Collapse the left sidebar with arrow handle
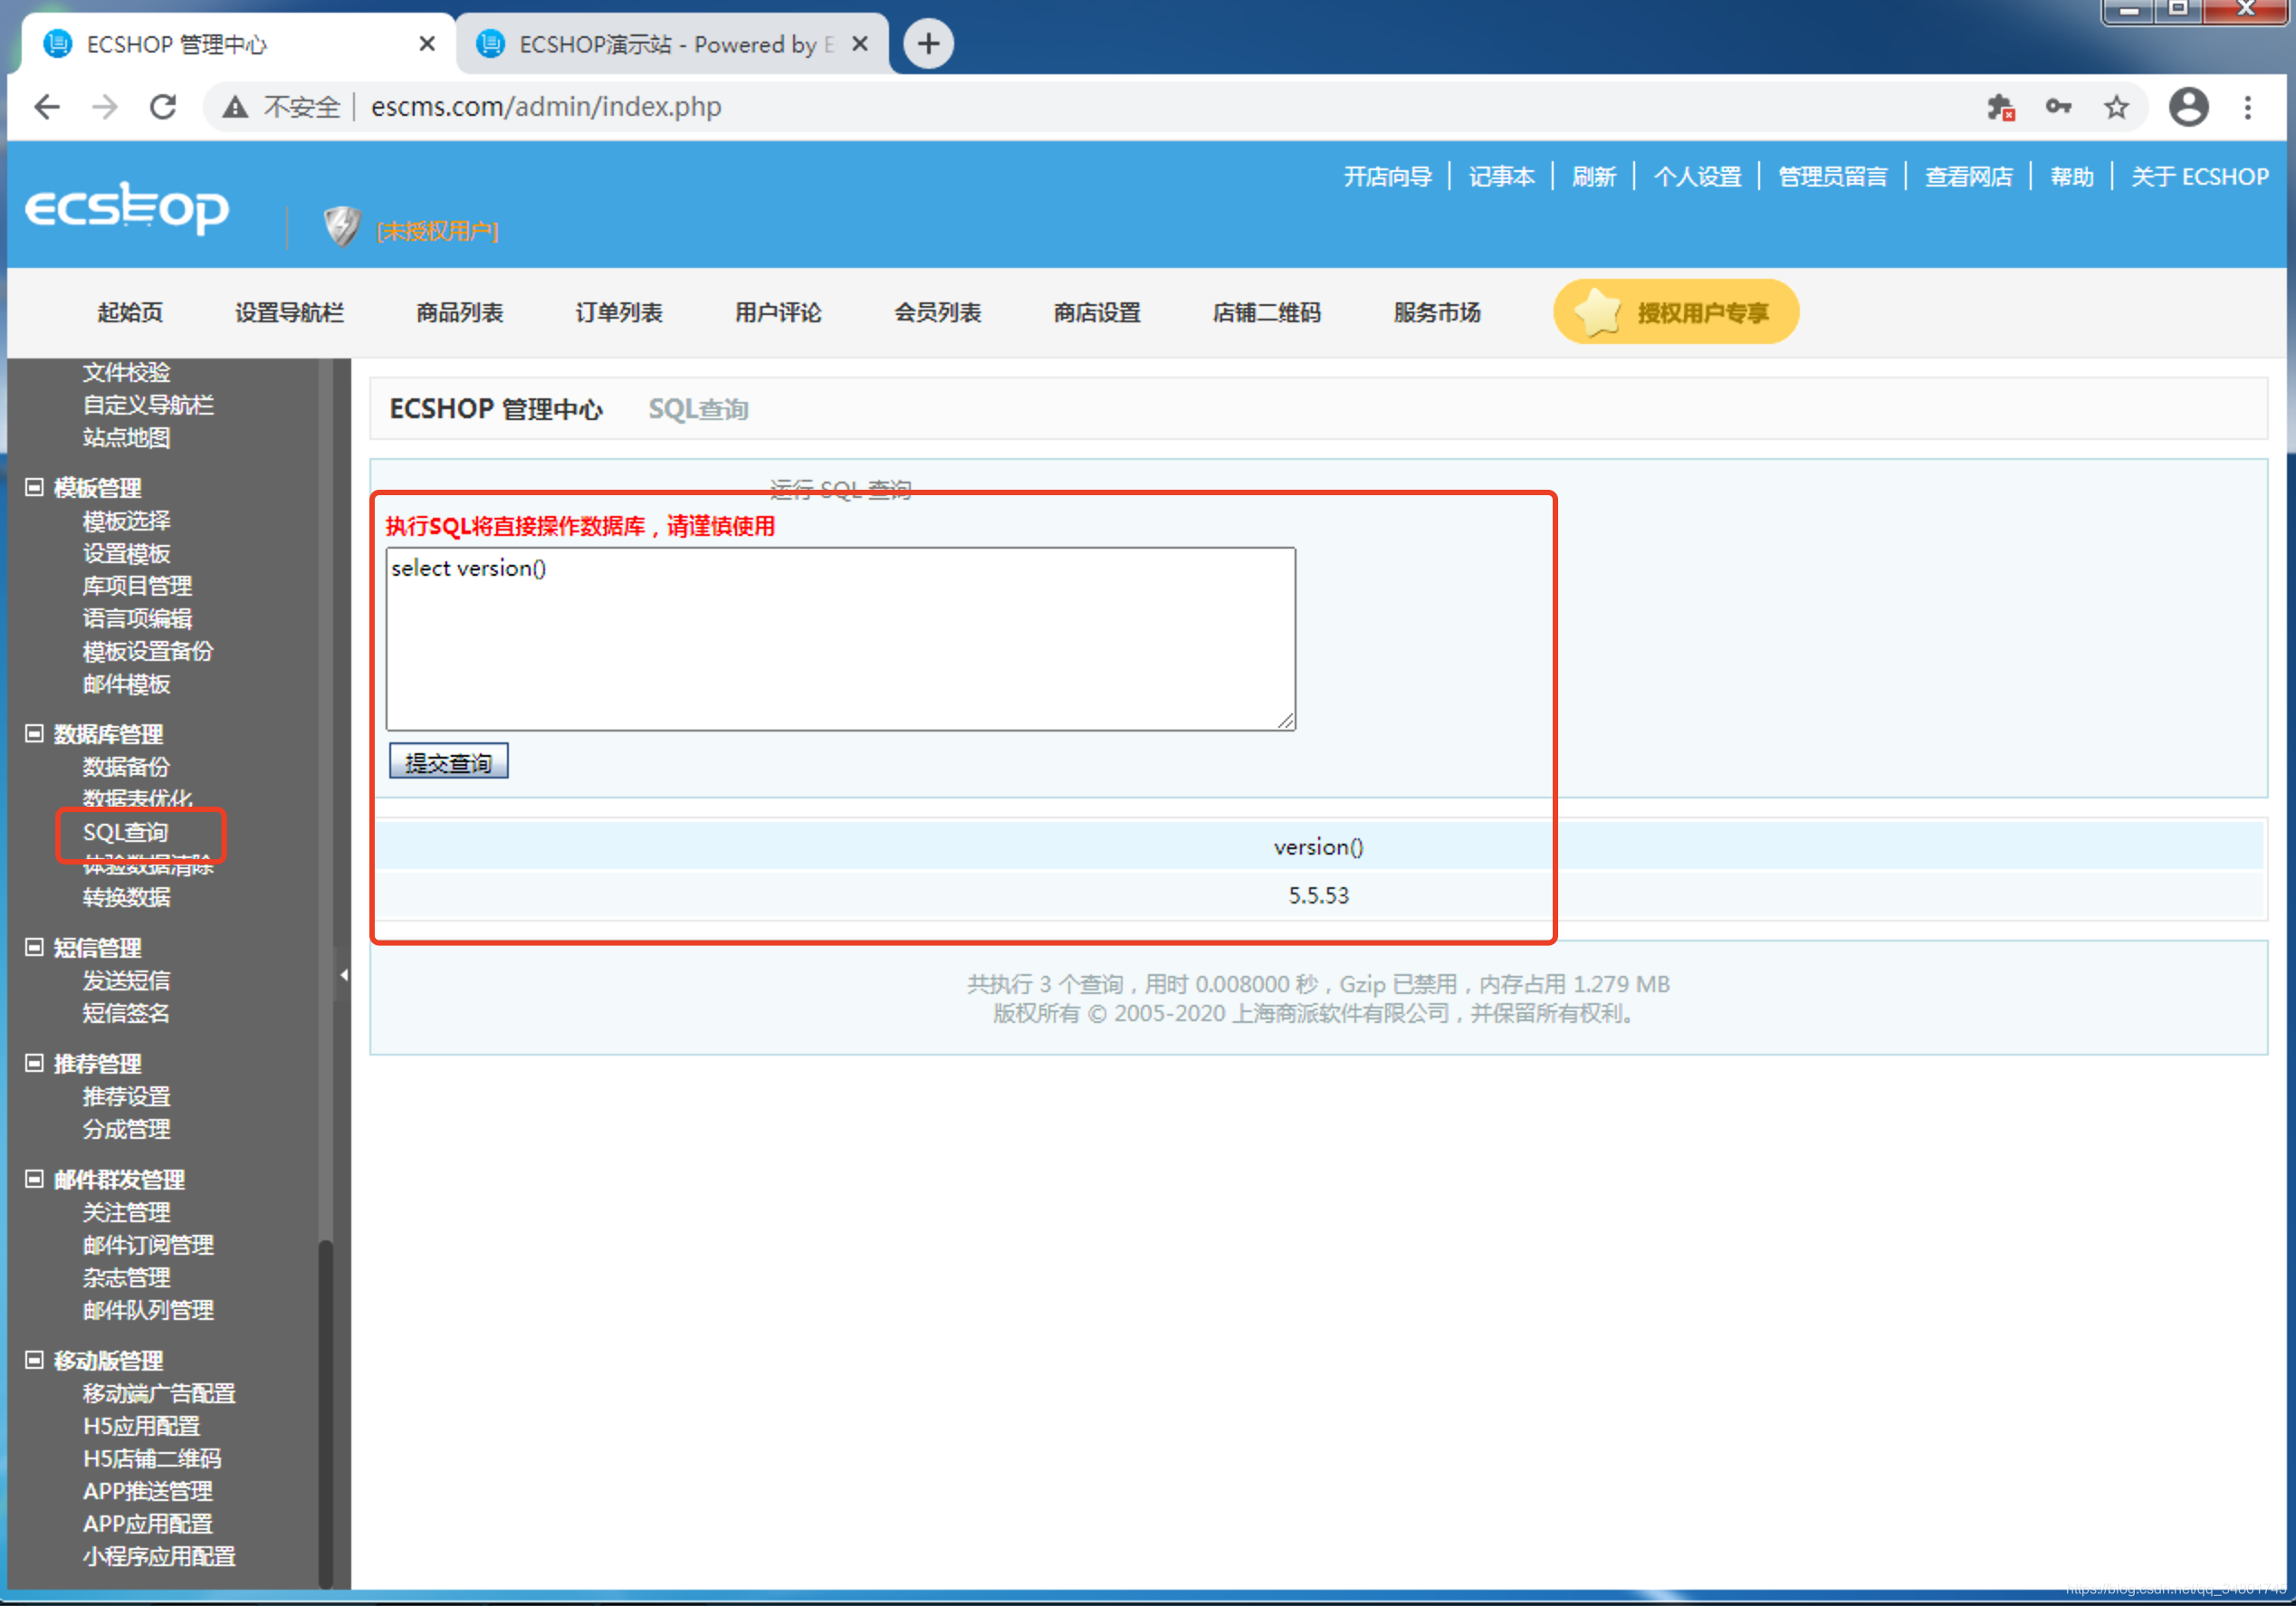 click(x=343, y=975)
